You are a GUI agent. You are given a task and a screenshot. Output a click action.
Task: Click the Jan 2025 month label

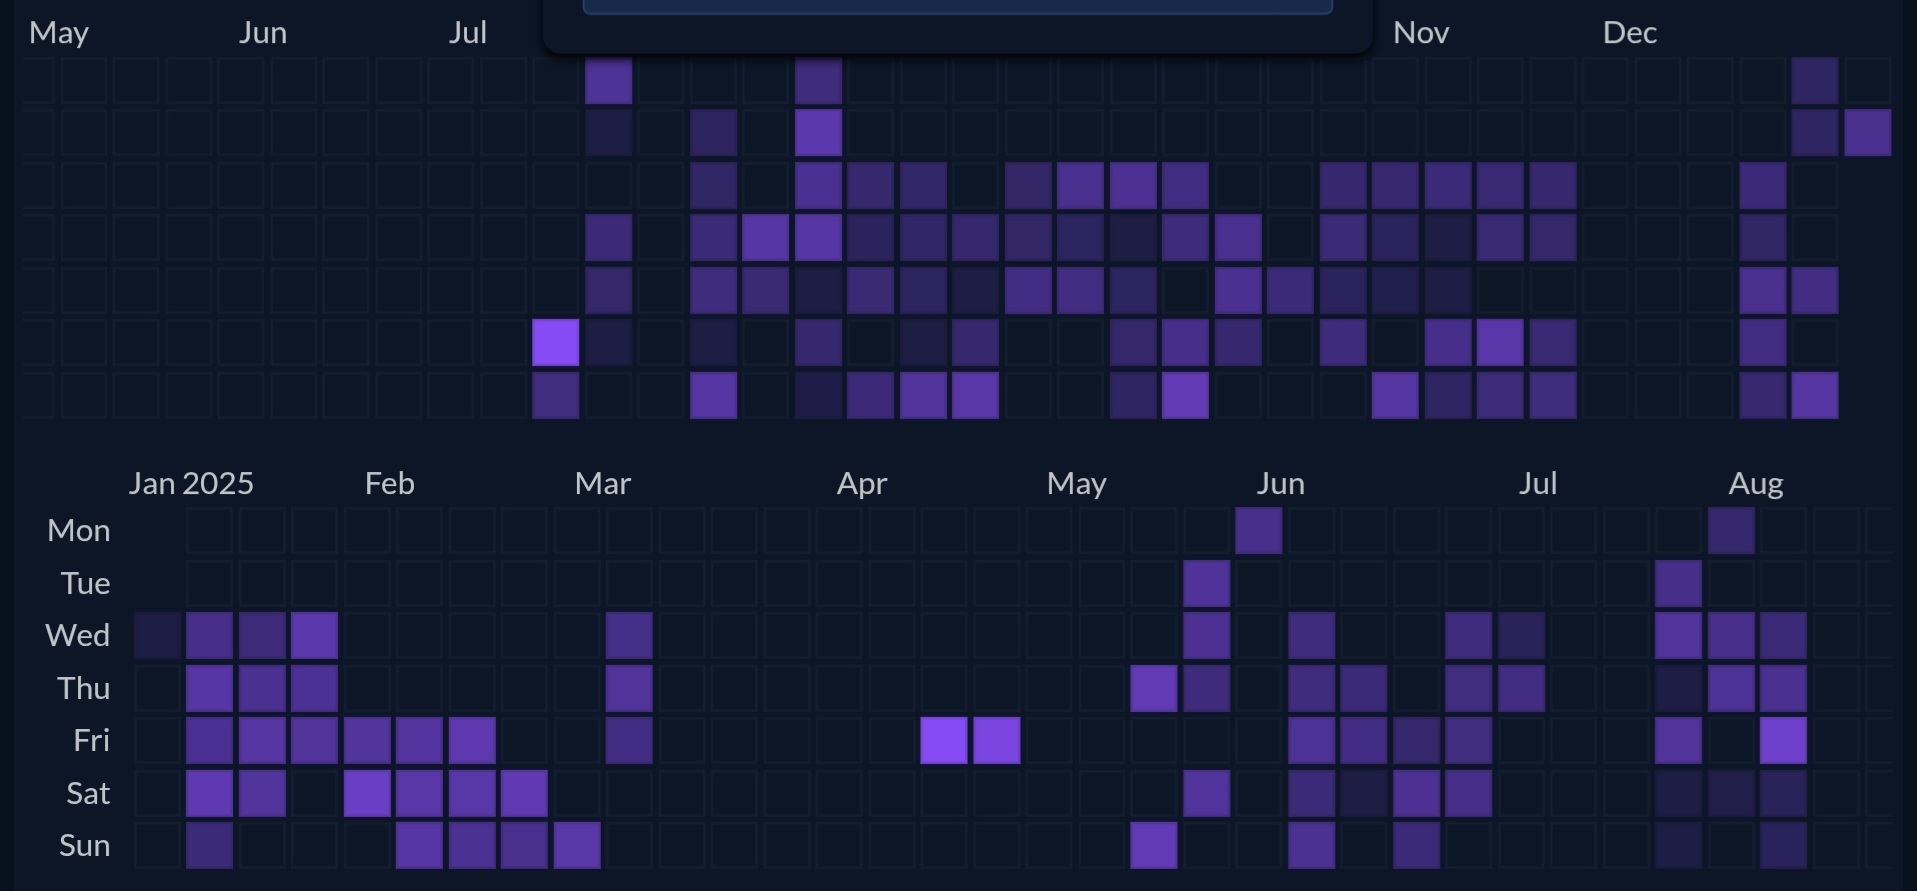[x=191, y=484]
